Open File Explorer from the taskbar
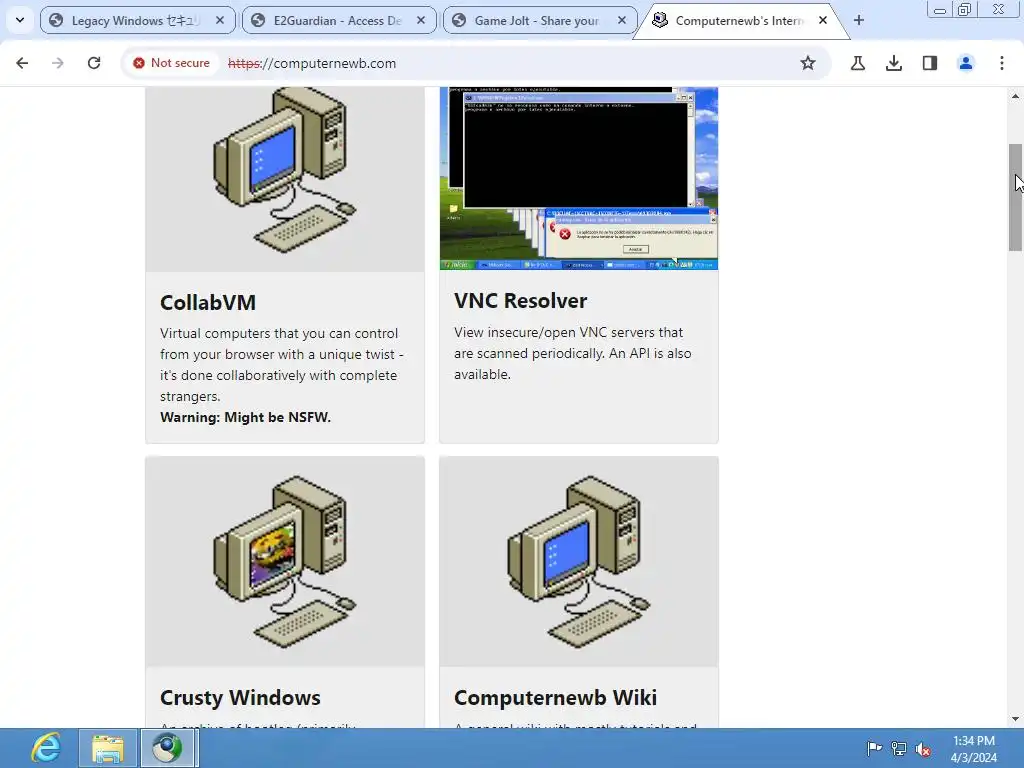The width and height of the screenshot is (1024, 768). [x=108, y=748]
